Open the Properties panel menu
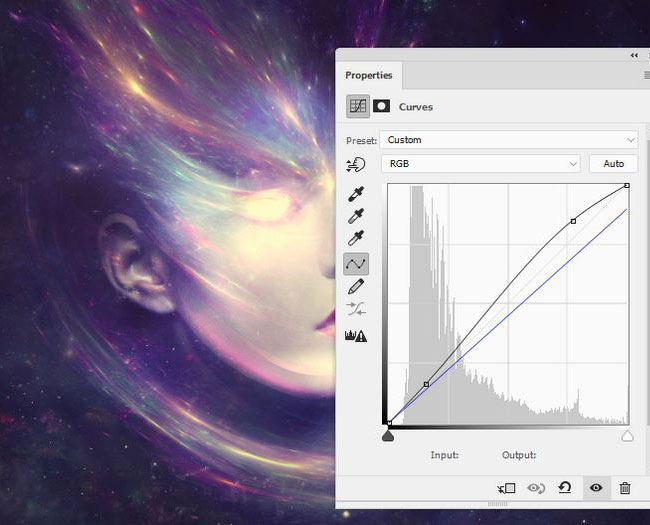This screenshot has width=650, height=525. (647, 75)
